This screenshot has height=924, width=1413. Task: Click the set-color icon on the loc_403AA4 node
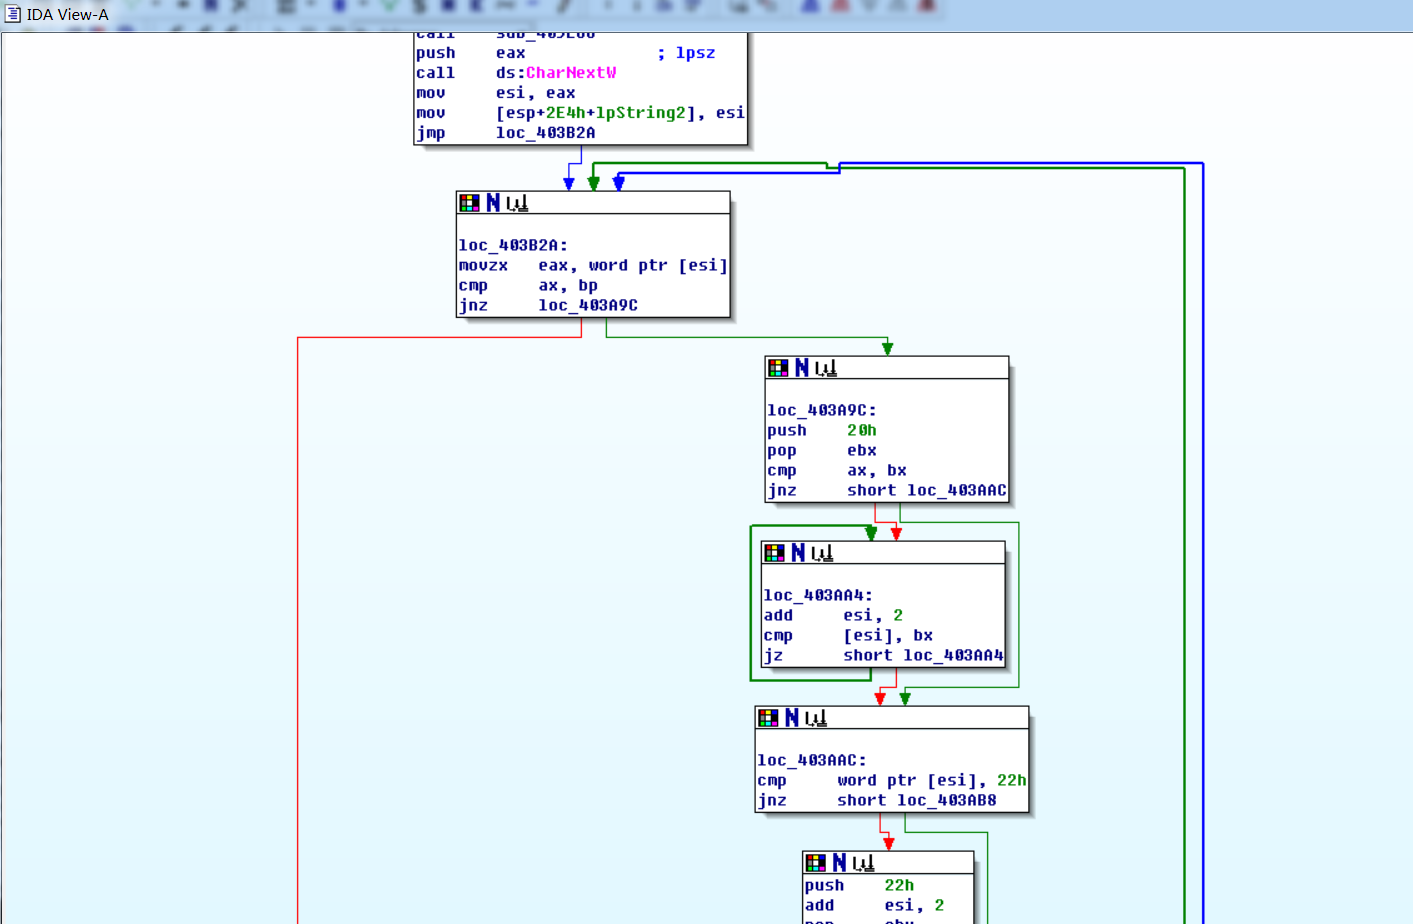pyautogui.click(x=774, y=553)
